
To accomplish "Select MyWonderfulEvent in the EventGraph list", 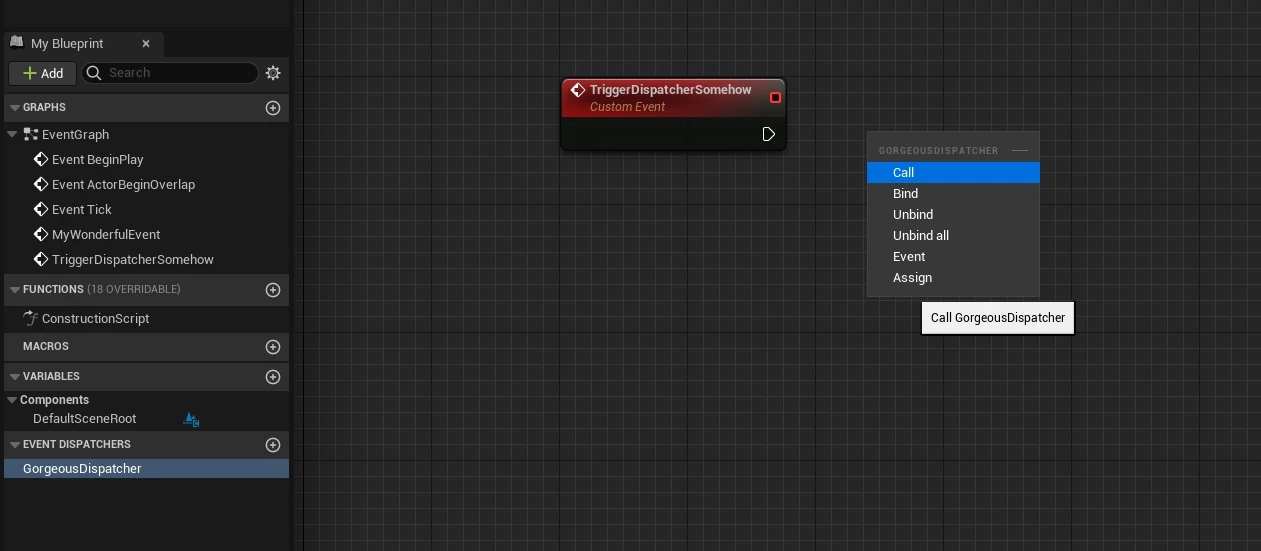I will point(105,235).
